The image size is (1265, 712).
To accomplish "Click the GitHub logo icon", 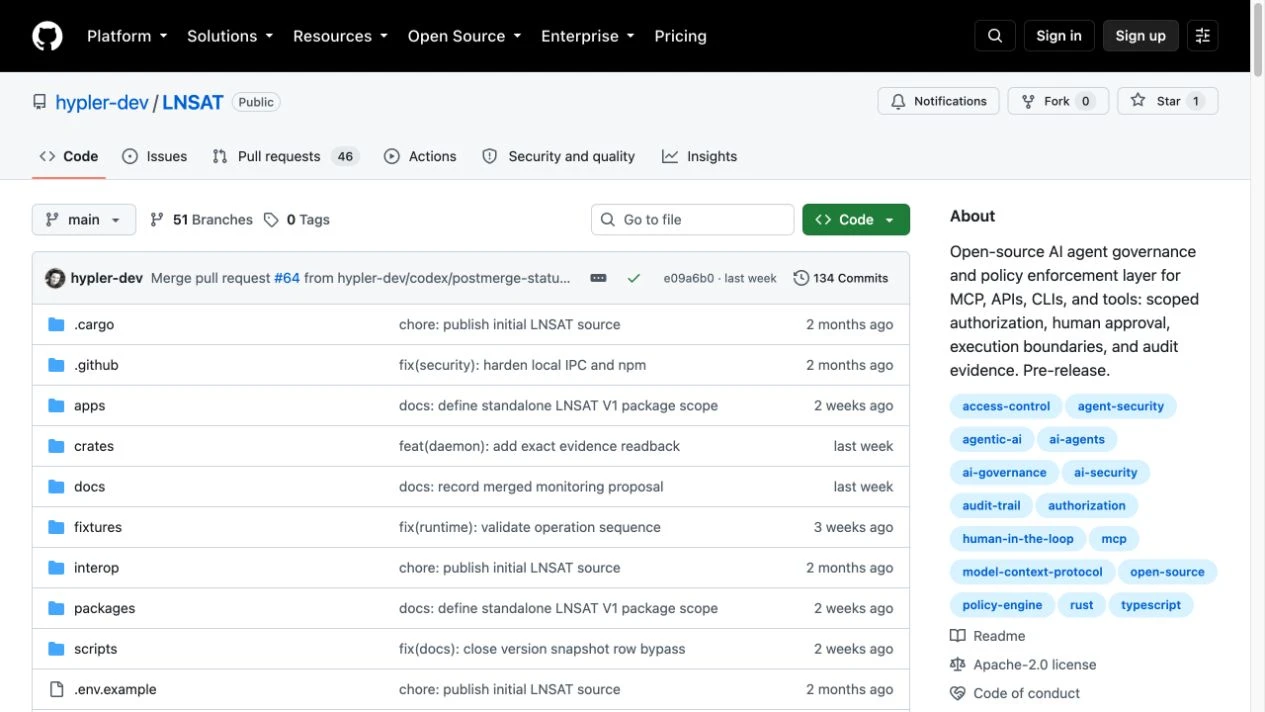I will pyautogui.click(x=47, y=36).
